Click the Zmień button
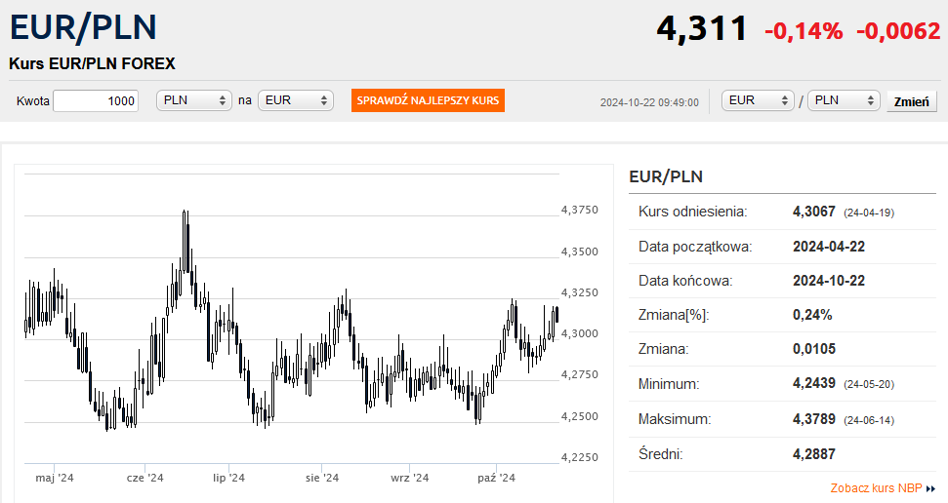Screen dimensions: 948x503 coord(911,101)
